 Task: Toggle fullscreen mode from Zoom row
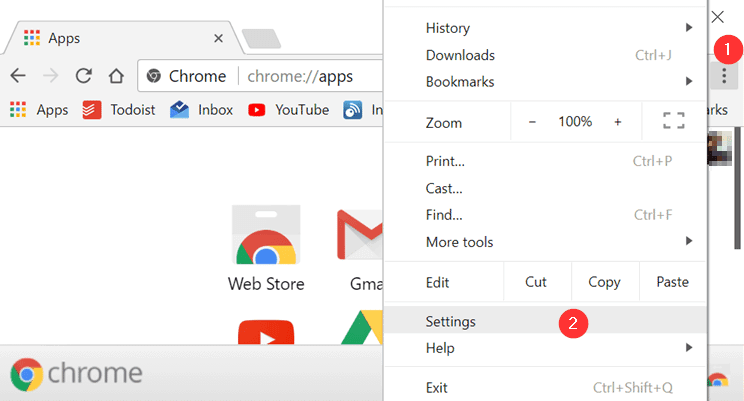[673, 122]
